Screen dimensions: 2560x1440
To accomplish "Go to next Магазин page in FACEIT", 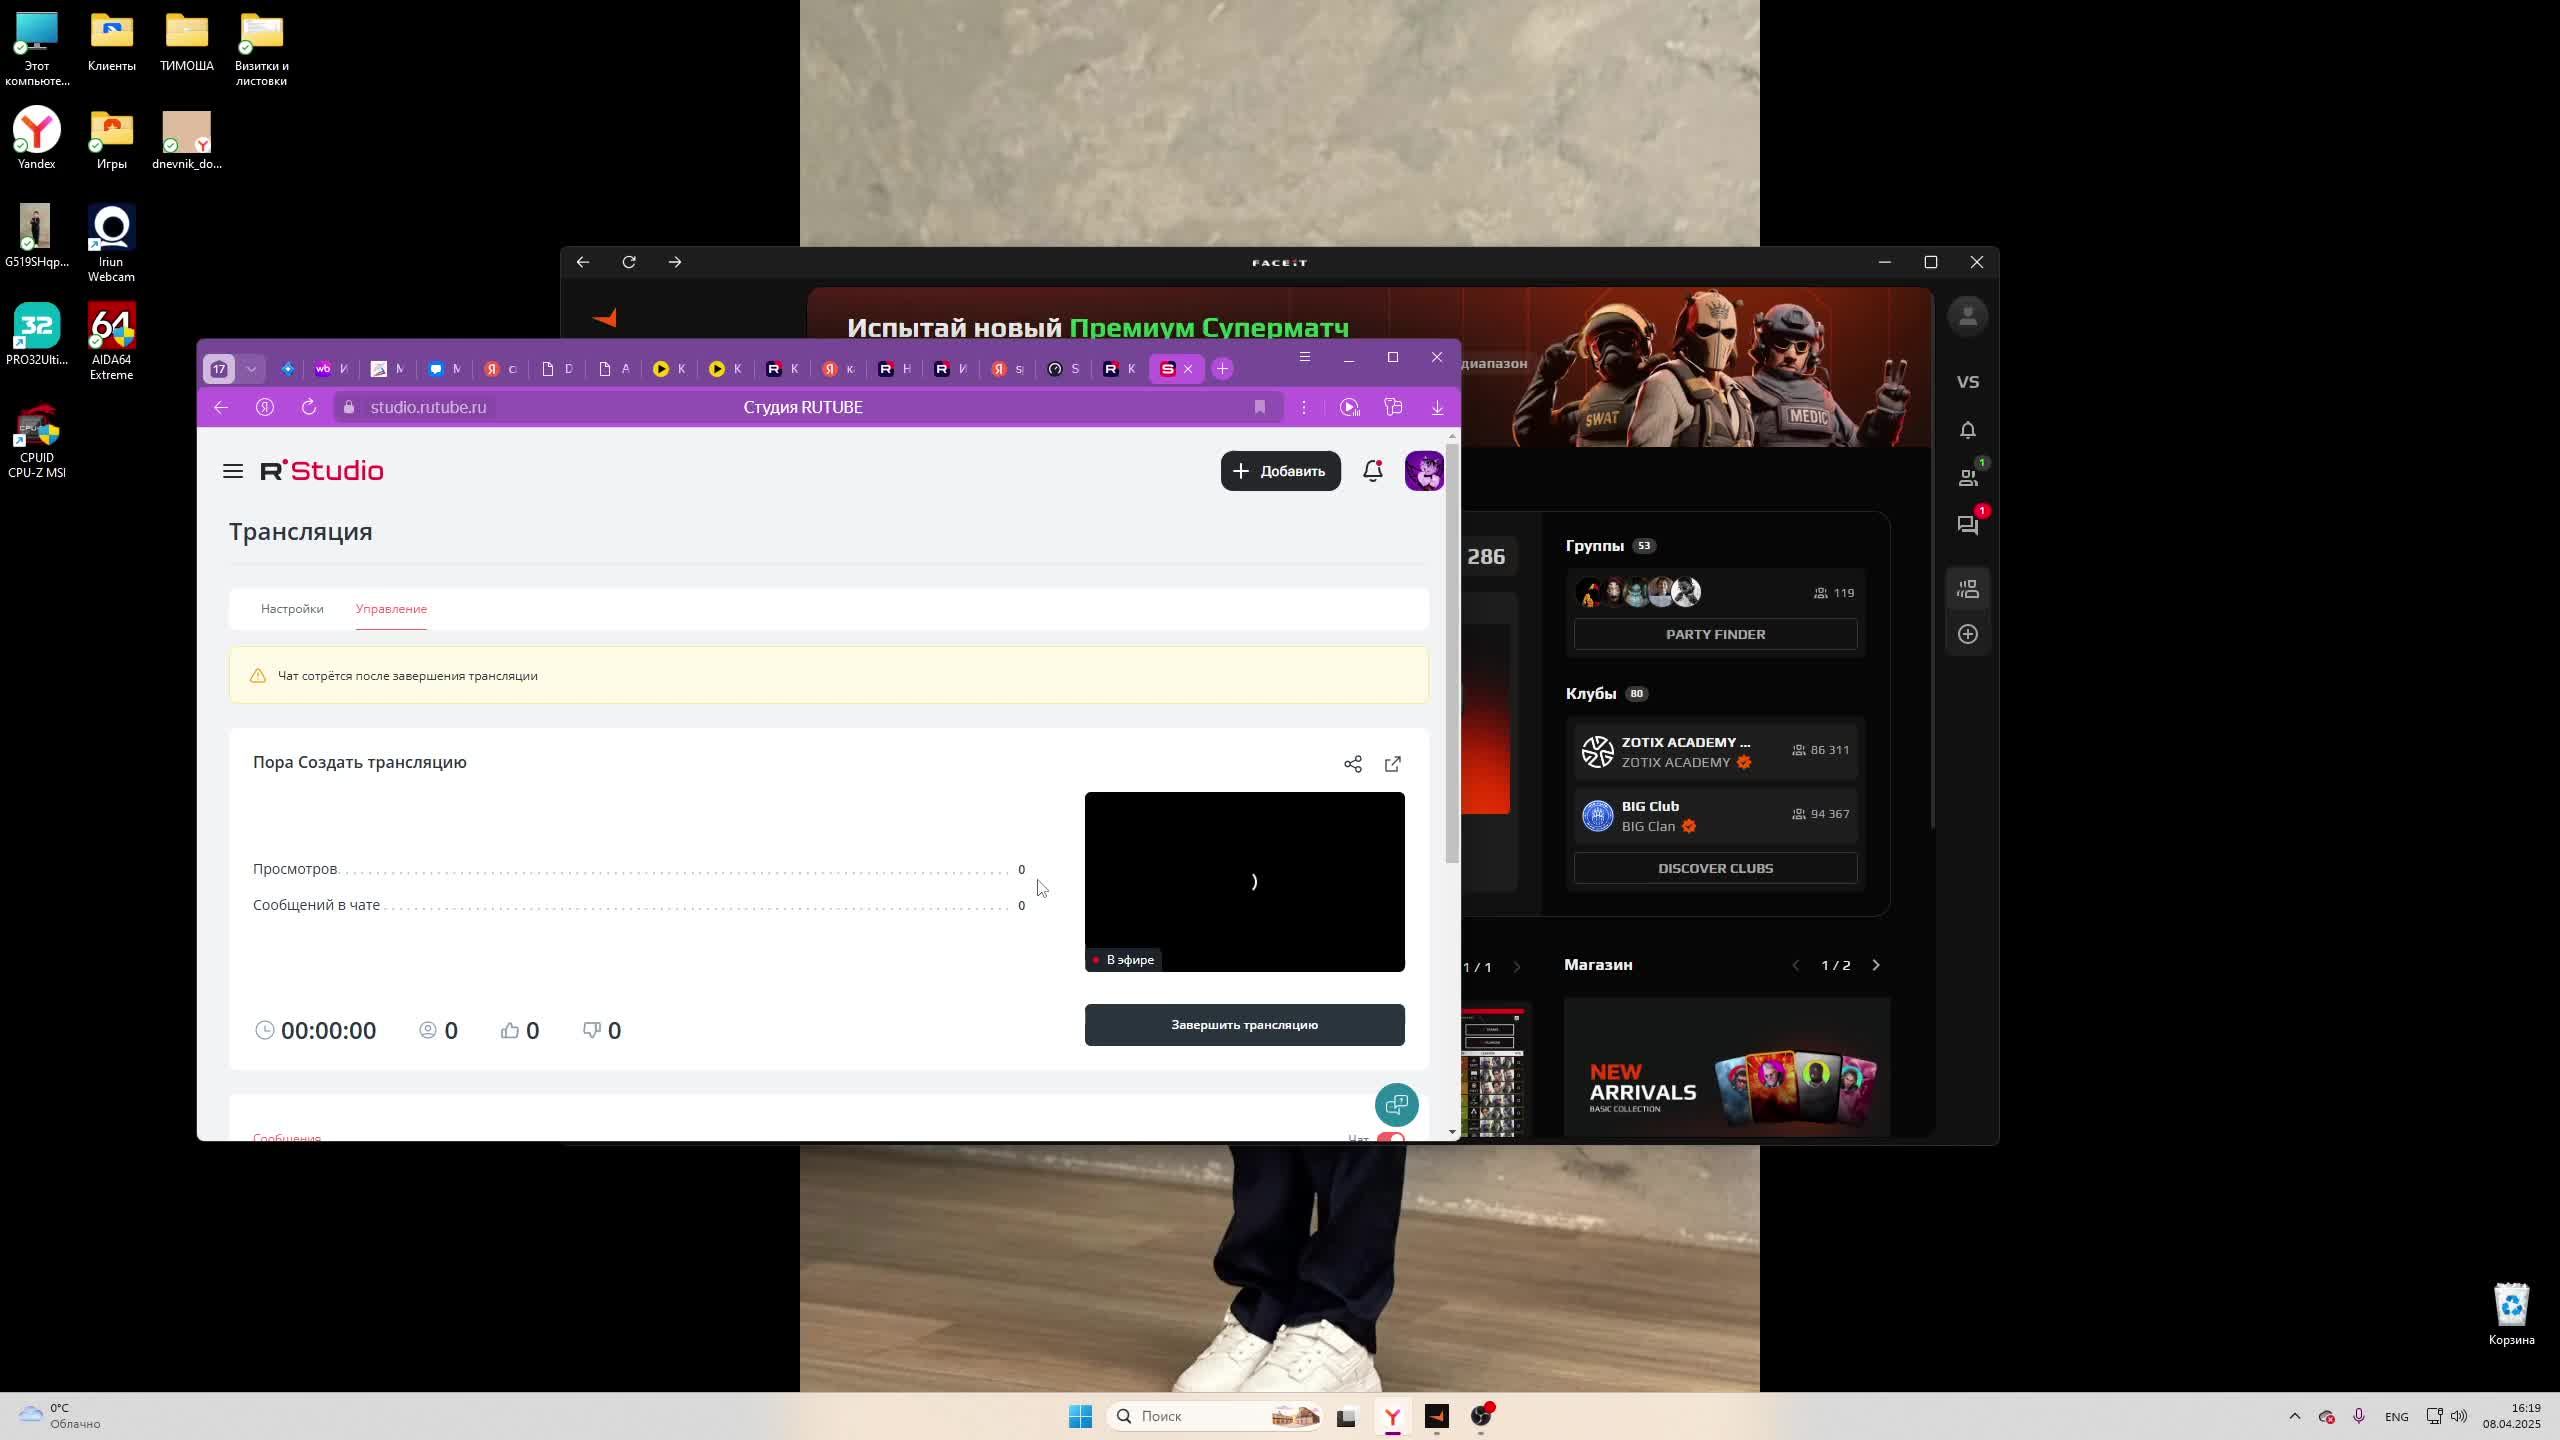I will pos(1876,965).
